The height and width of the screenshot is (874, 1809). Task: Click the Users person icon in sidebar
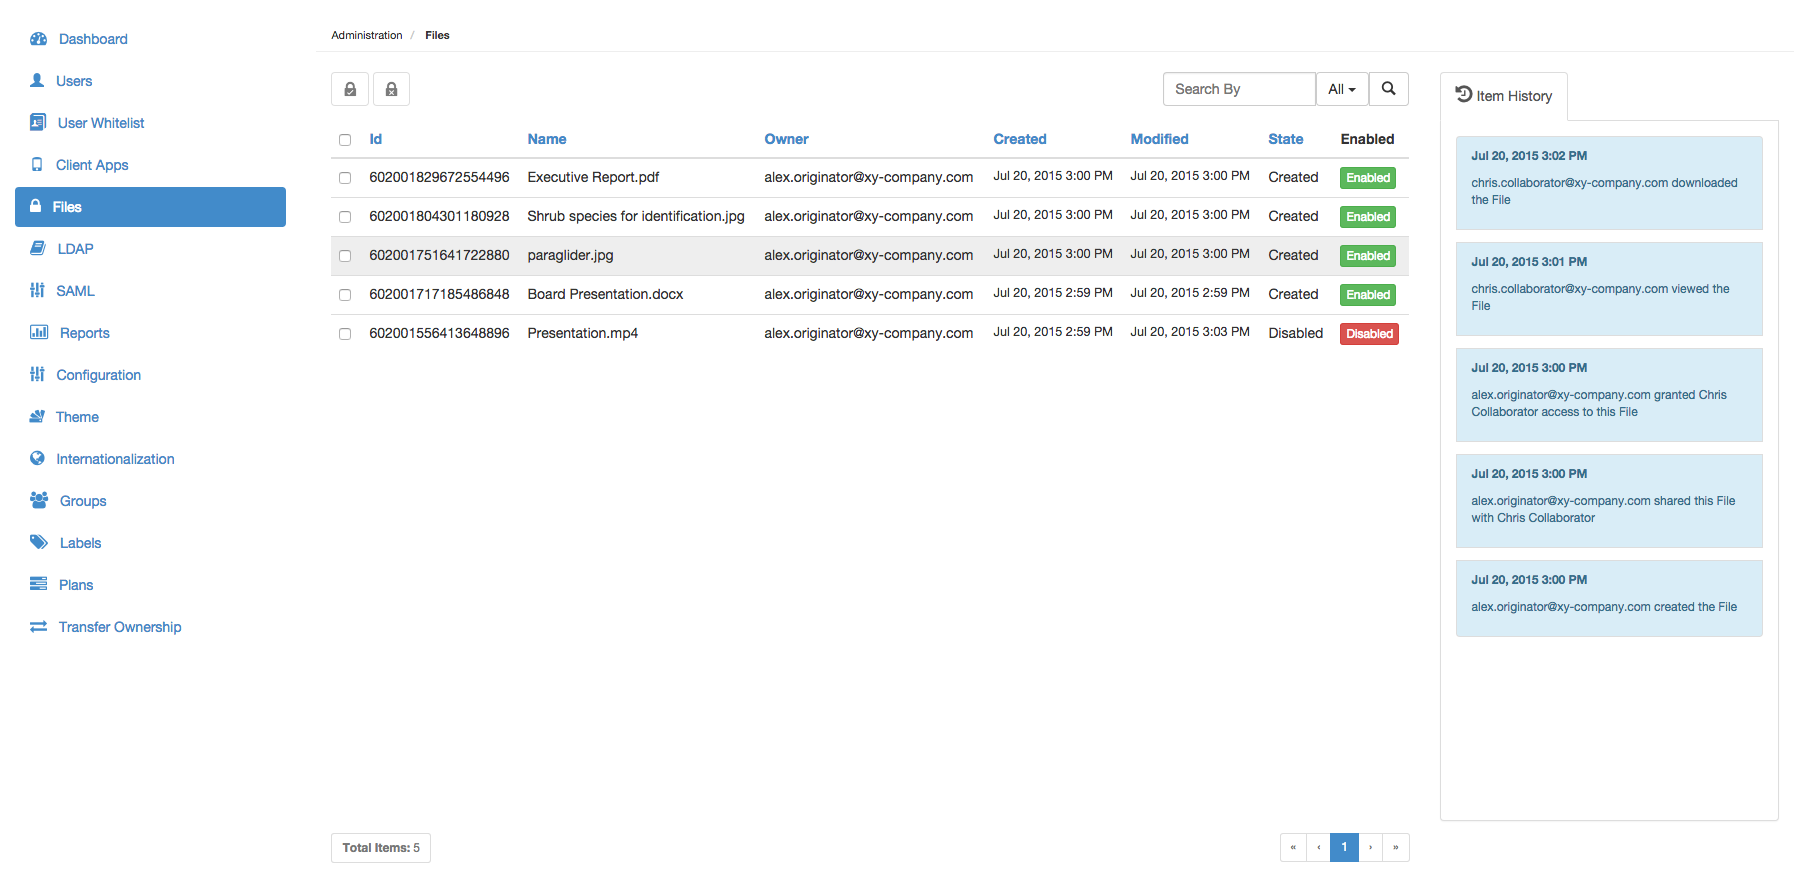point(37,81)
